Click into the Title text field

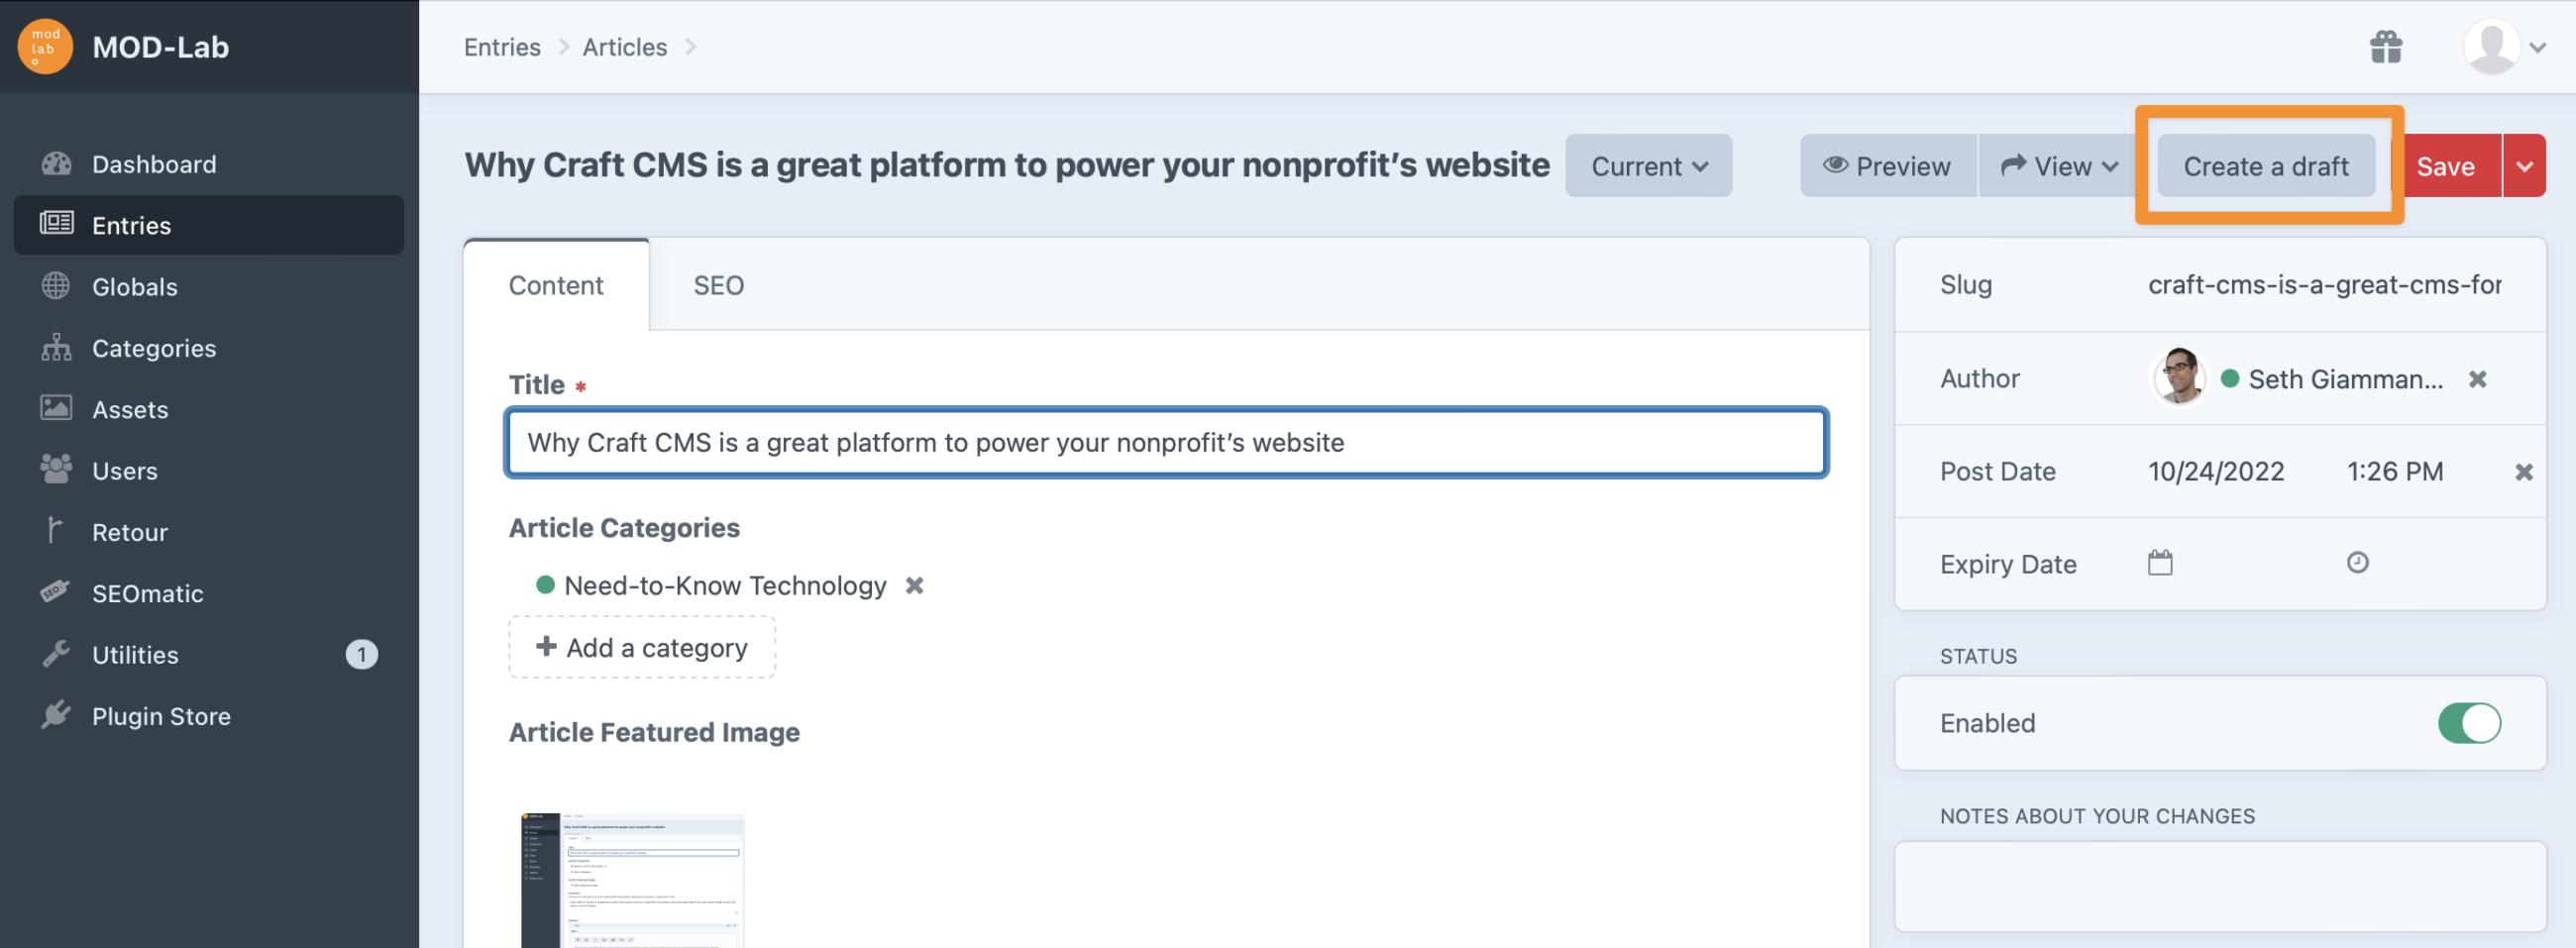(x=1166, y=442)
